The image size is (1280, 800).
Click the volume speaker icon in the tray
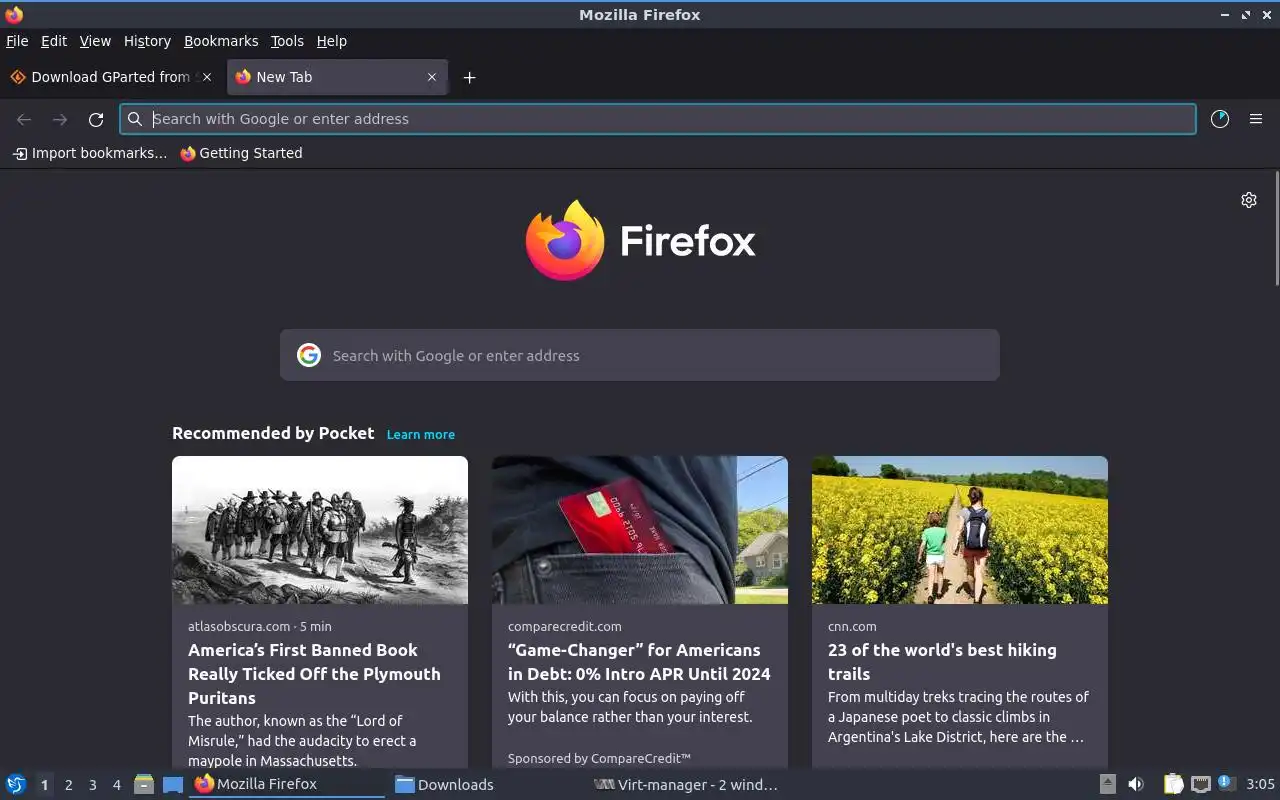[x=1136, y=785]
